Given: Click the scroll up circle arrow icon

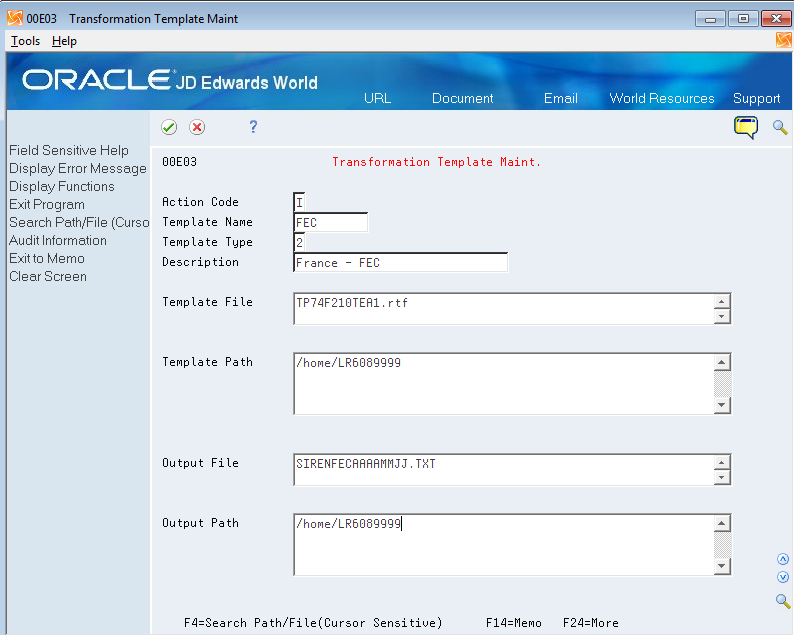Looking at the screenshot, I should click(x=783, y=559).
